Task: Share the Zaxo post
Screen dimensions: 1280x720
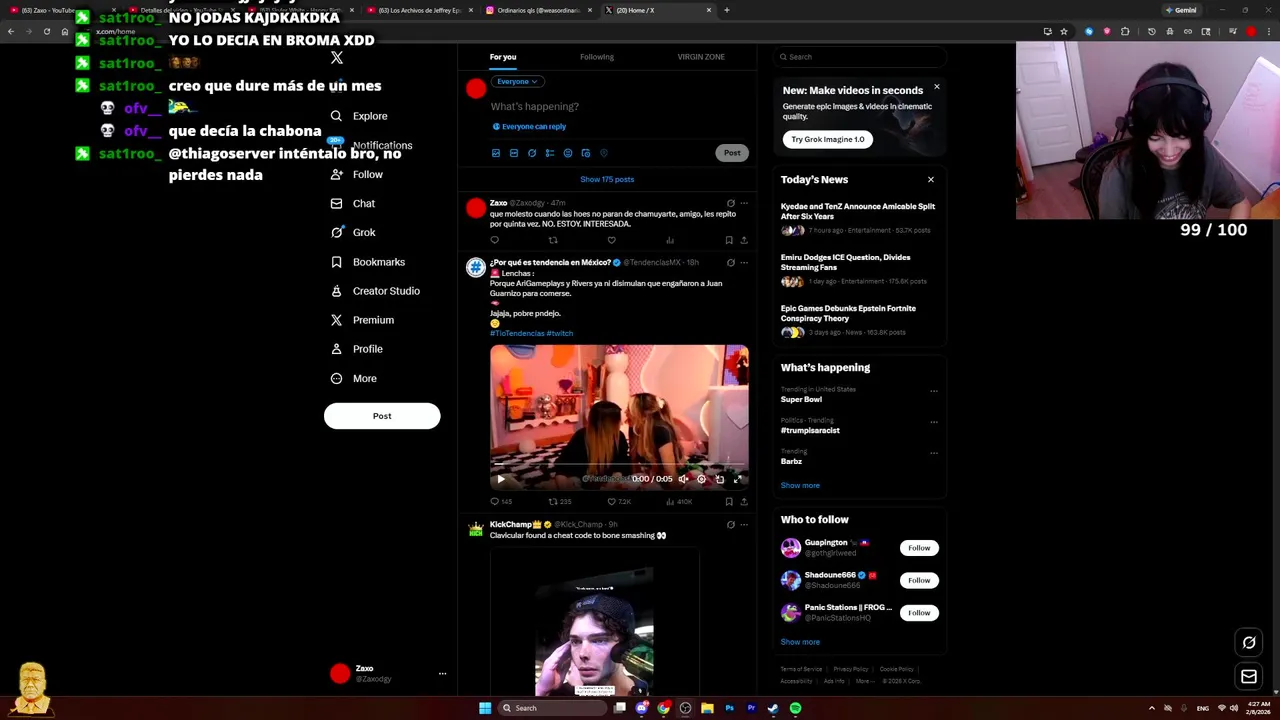Action: 743,240
